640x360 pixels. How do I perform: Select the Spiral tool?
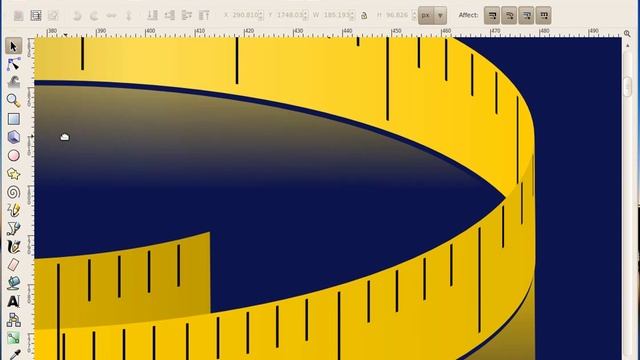(x=13, y=192)
